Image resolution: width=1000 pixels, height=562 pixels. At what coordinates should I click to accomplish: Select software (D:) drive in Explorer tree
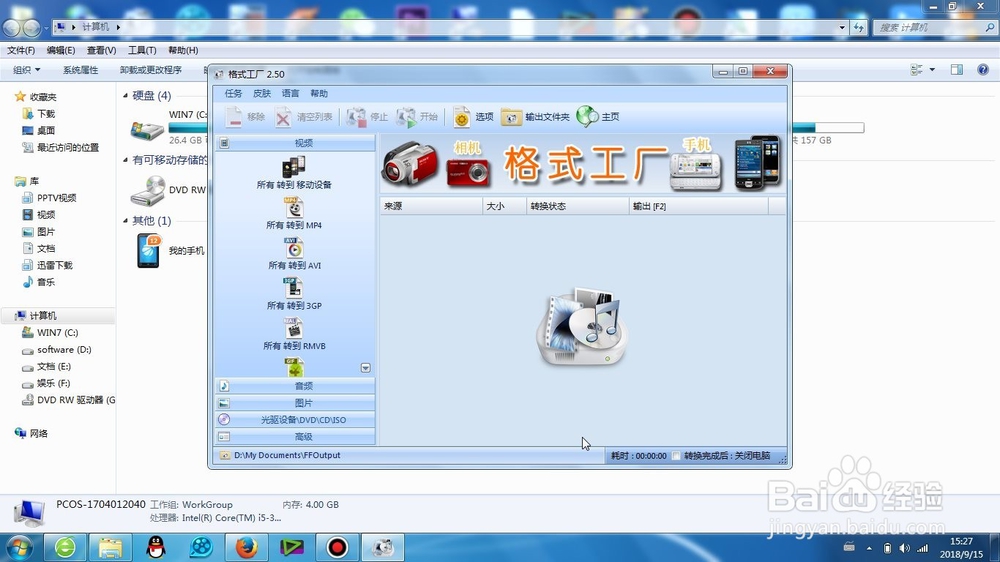(x=64, y=350)
